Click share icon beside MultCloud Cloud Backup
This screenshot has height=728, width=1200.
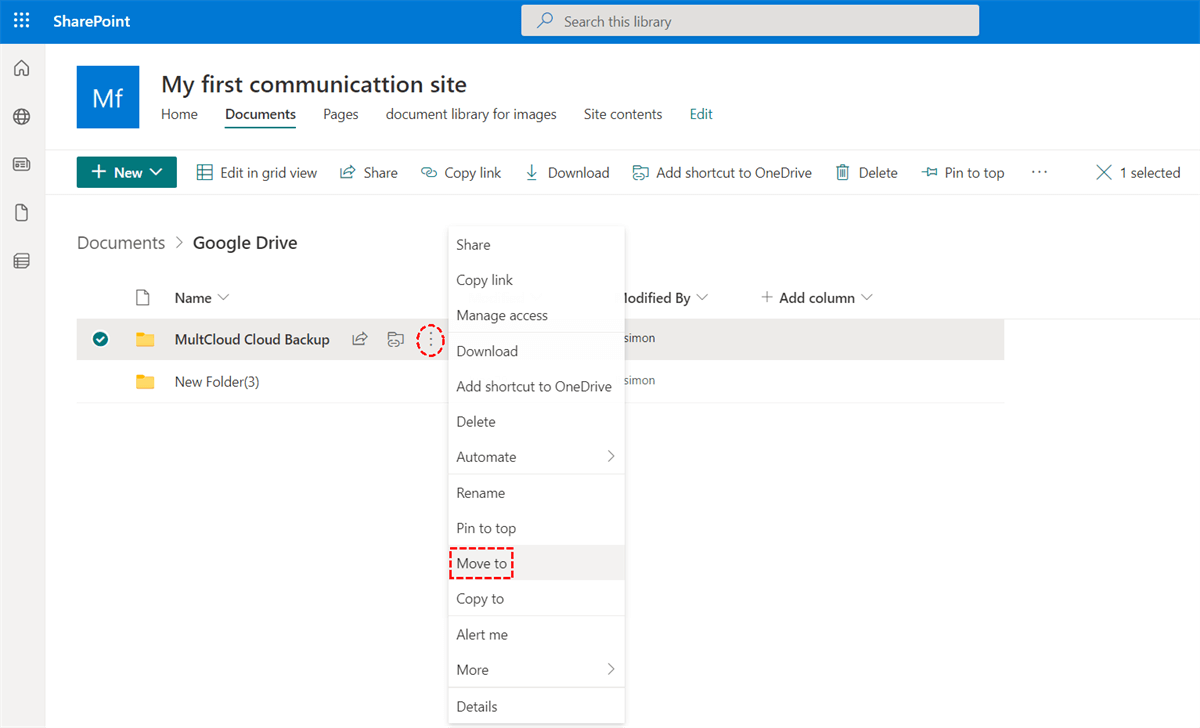pos(359,340)
